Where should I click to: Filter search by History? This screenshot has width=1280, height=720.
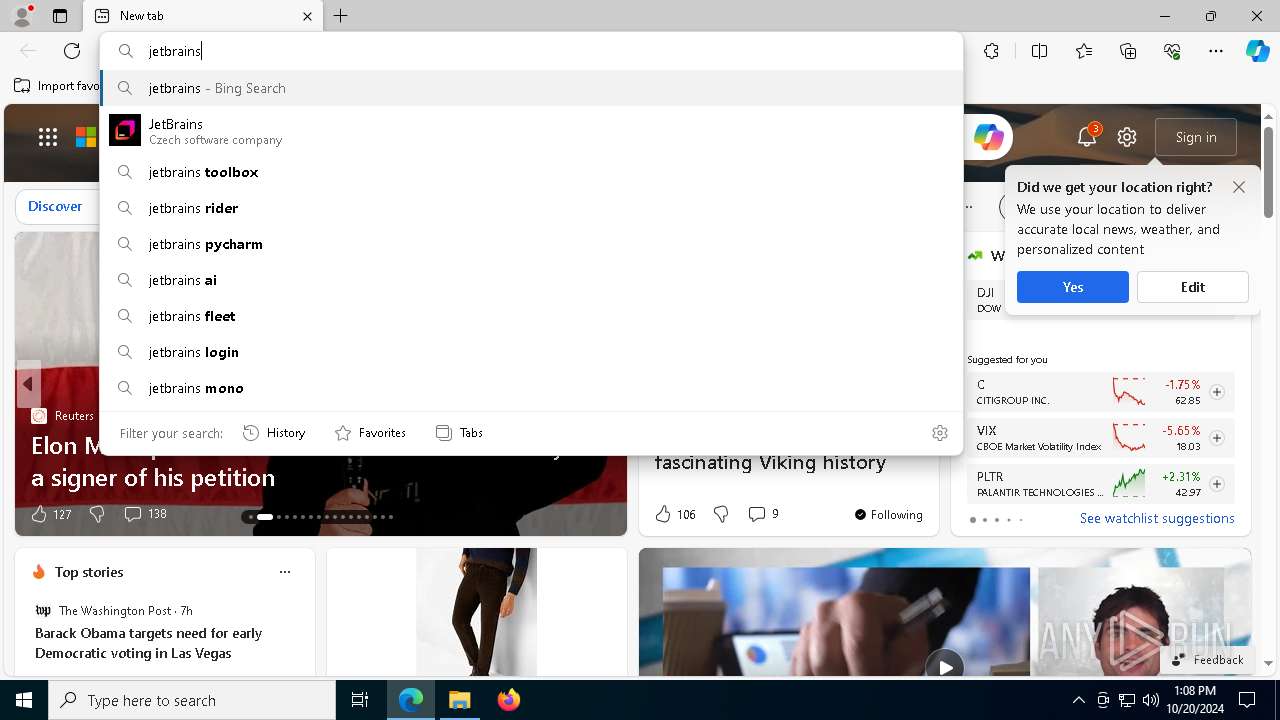274,433
